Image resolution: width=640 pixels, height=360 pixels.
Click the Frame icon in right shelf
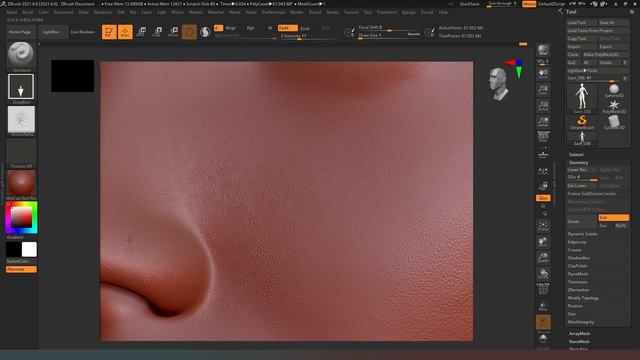point(543,226)
